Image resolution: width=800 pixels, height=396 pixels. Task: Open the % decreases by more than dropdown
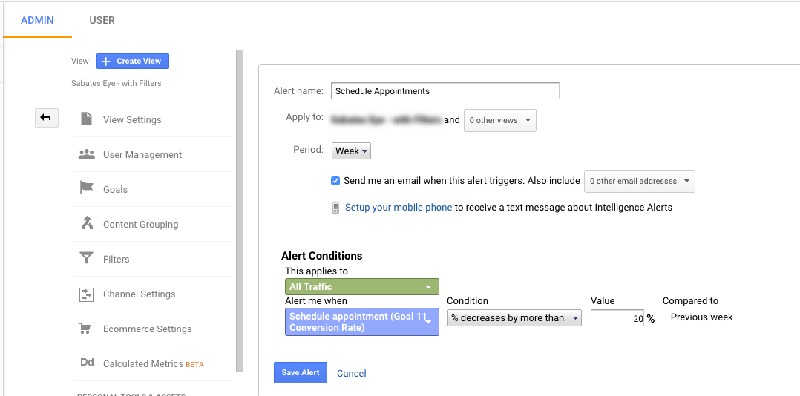[514, 318]
